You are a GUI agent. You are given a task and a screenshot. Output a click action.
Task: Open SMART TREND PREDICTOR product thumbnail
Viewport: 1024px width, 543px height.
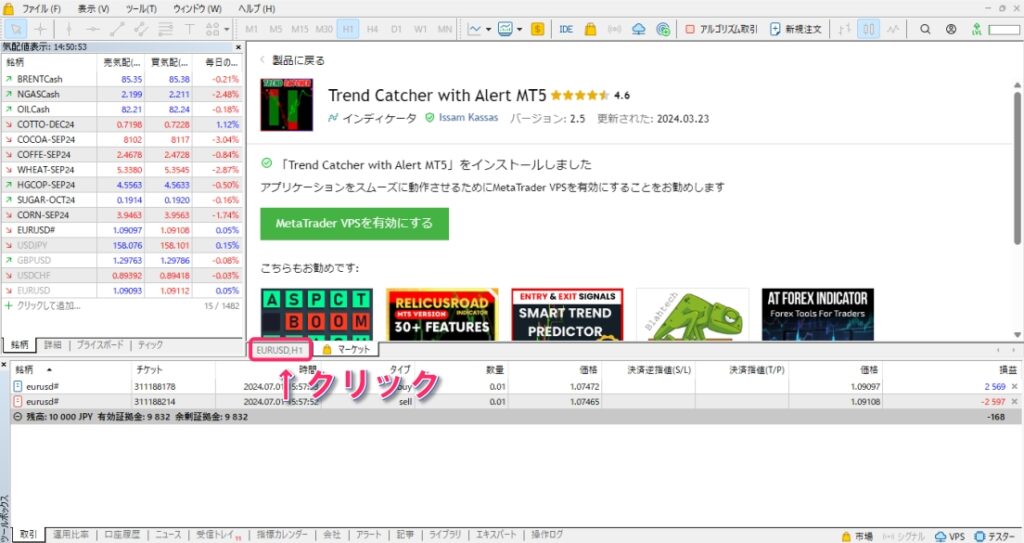[567, 314]
